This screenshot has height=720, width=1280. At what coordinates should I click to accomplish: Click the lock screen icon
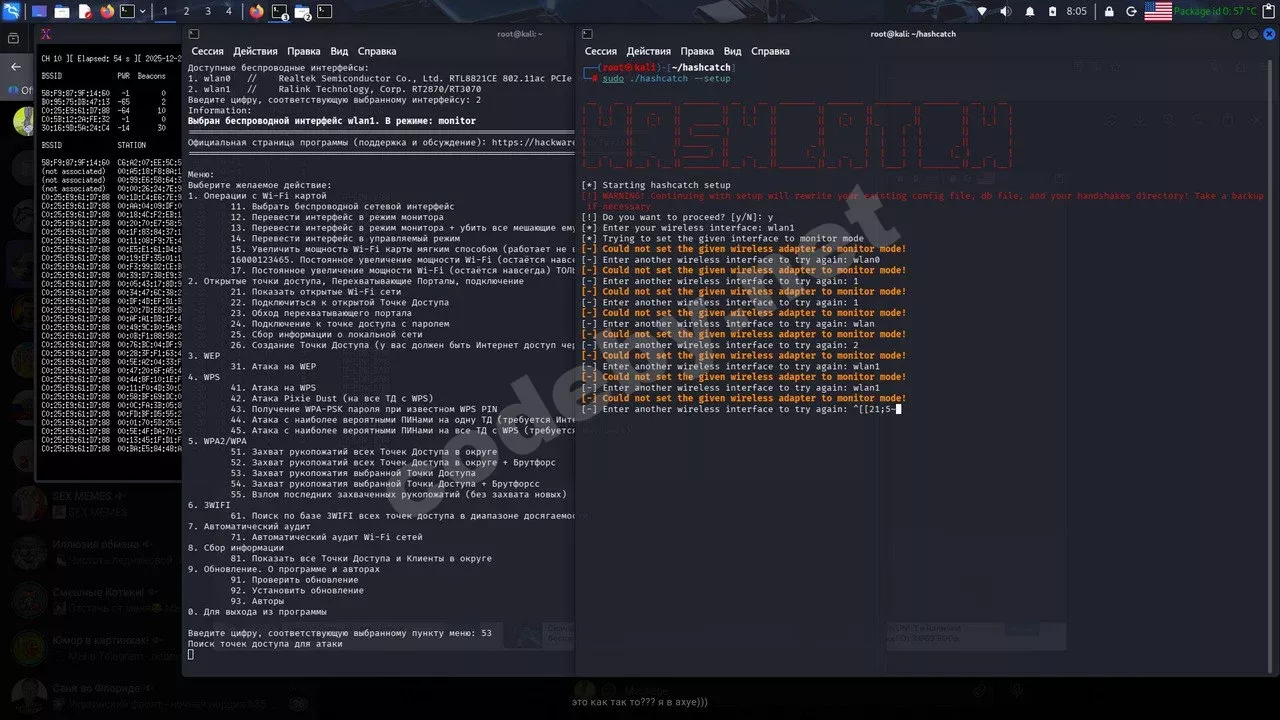click(1108, 12)
